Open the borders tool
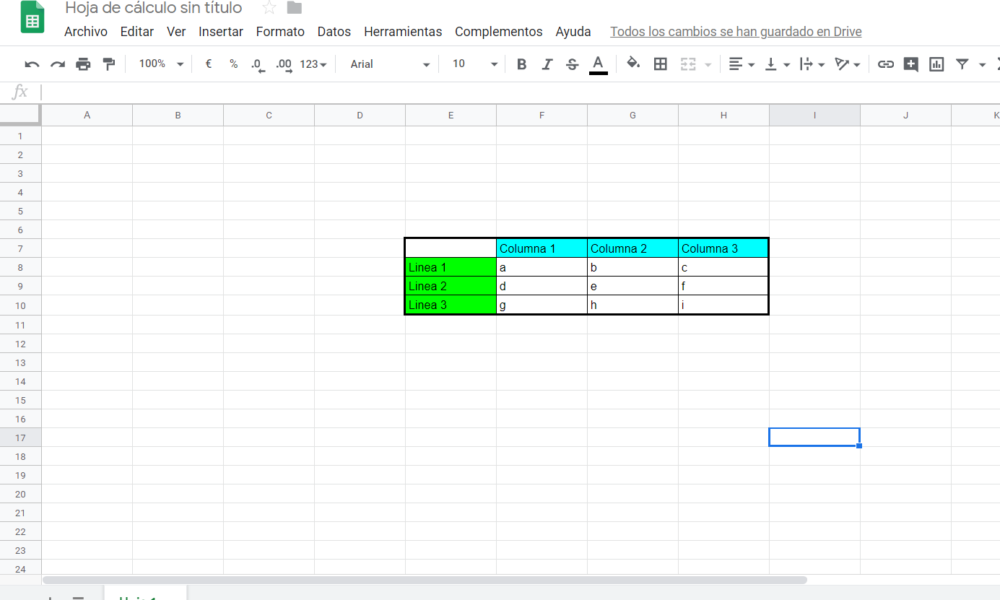Screen dimensions: 1000x600 (660, 63)
